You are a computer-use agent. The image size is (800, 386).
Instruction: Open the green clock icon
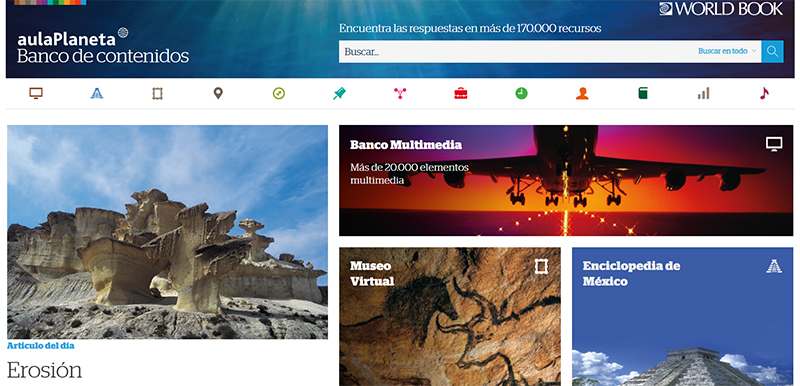pyautogui.click(x=521, y=93)
